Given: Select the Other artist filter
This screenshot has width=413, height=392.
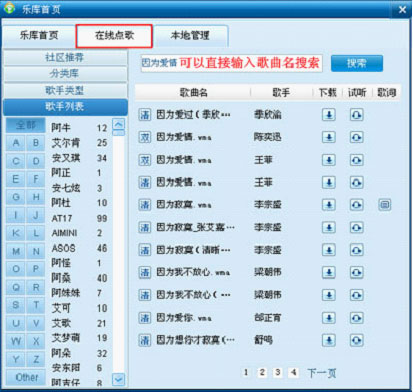Looking at the screenshot, I should pyautogui.click(x=26, y=378).
